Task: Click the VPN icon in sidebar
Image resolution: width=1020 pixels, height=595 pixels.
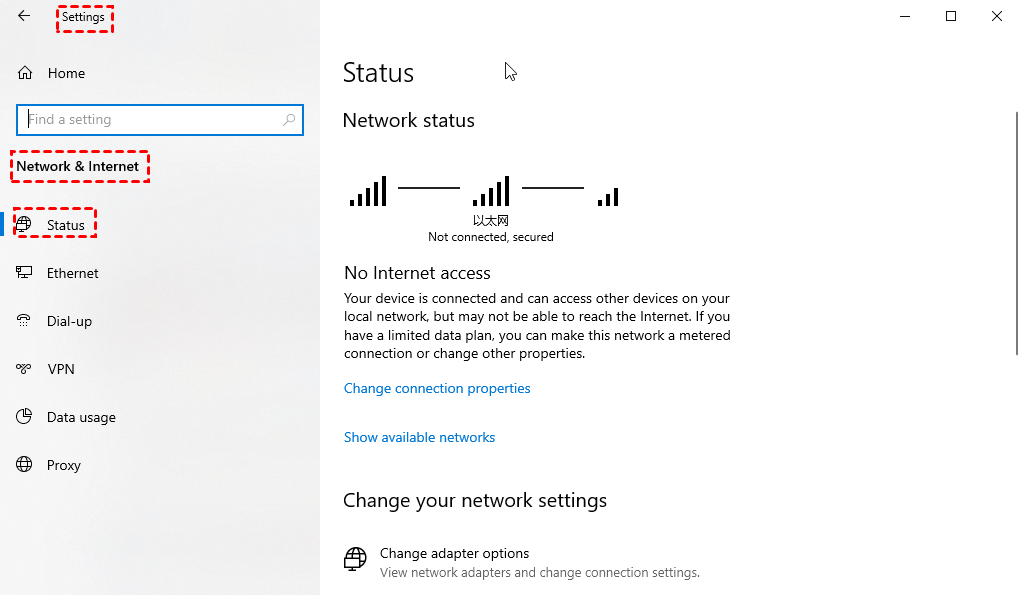Action: pyautogui.click(x=23, y=369)
